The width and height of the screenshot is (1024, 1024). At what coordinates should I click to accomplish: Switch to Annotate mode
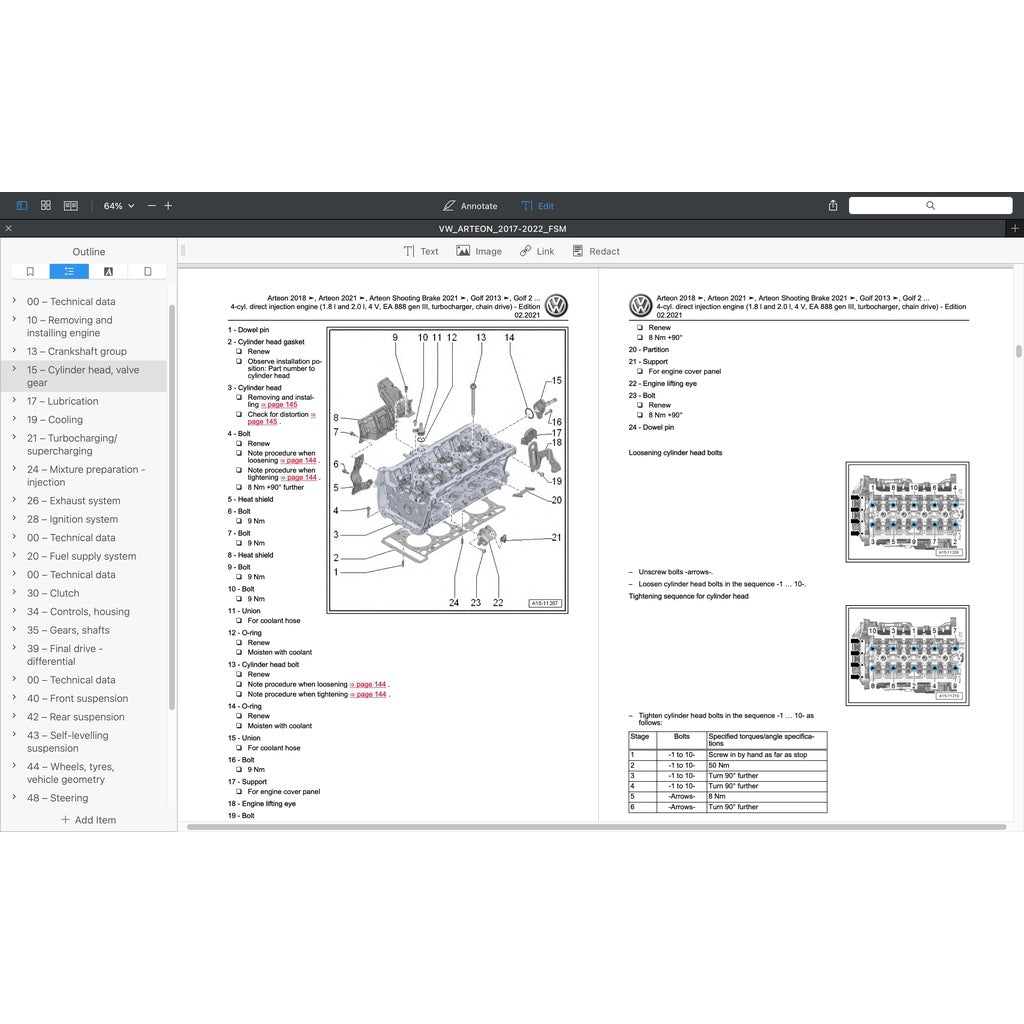470,205
